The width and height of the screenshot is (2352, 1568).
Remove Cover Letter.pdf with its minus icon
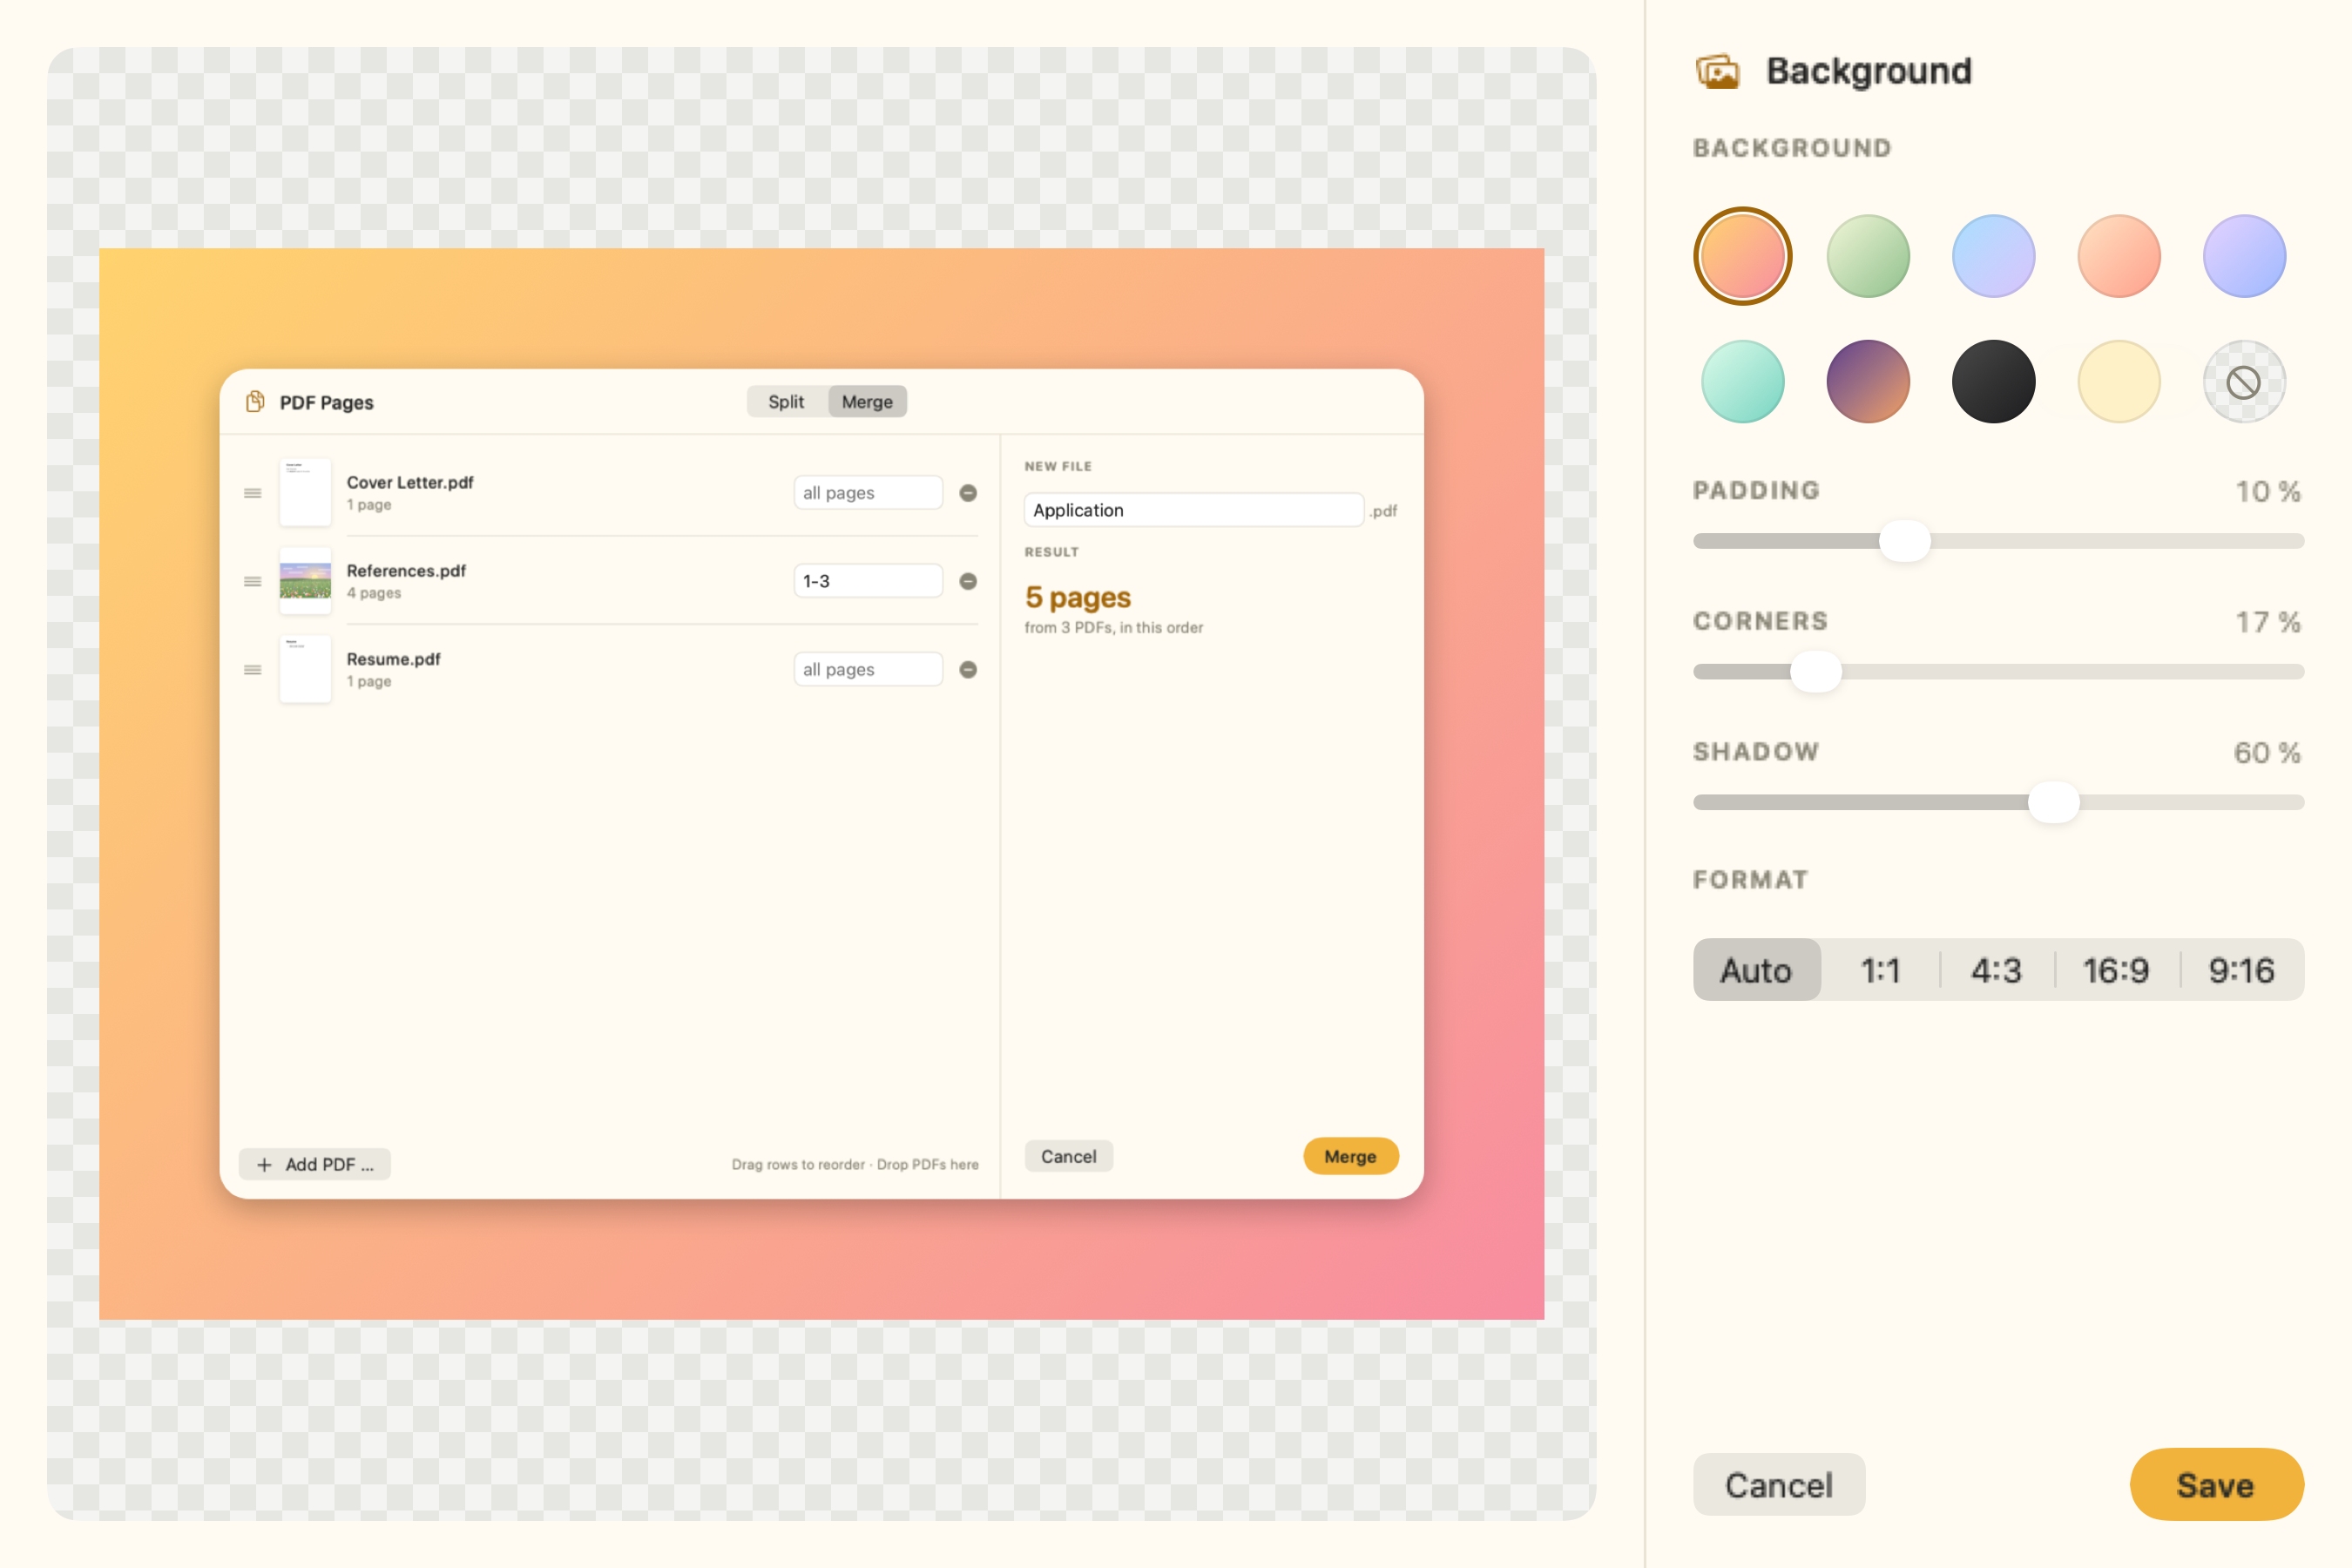(968, 493)
